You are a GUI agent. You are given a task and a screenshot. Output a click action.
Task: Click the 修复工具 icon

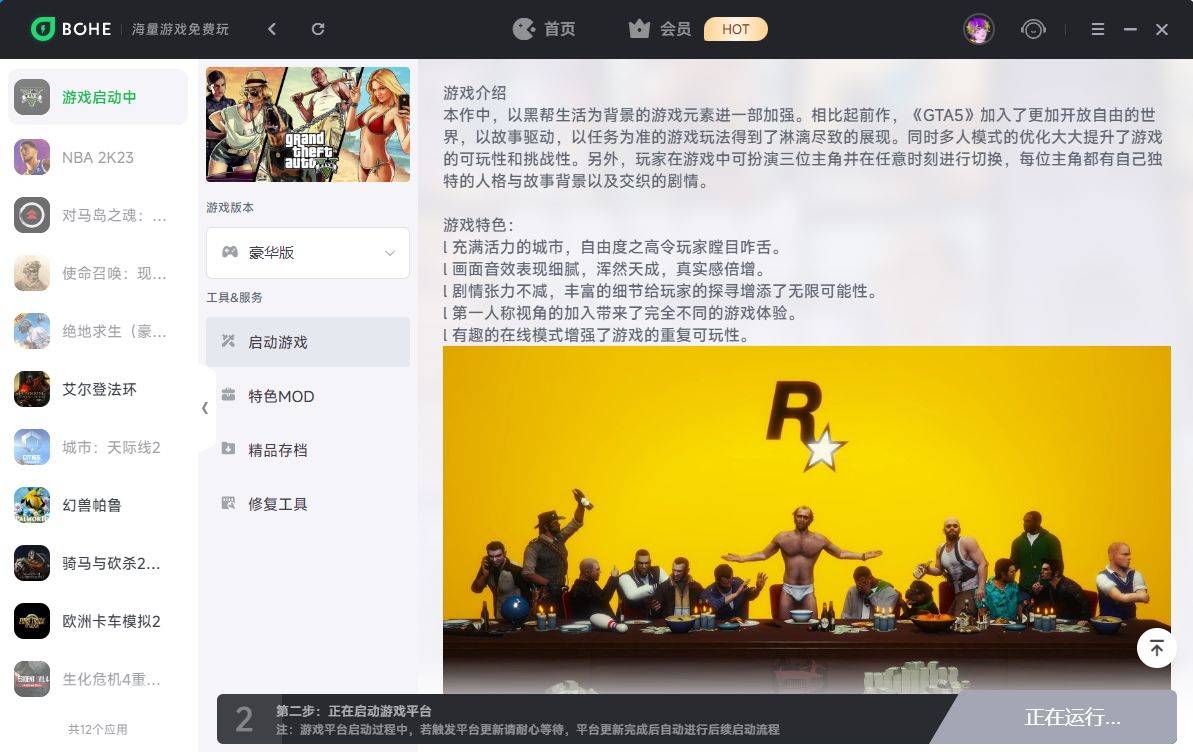(x=228, y=502)
